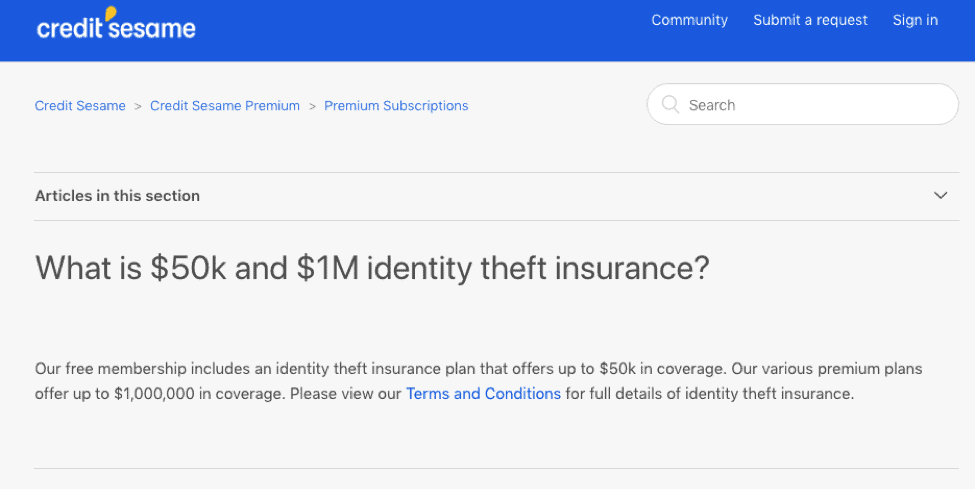Open Credit Sesame Premium breadcrumb

(225, 106)
